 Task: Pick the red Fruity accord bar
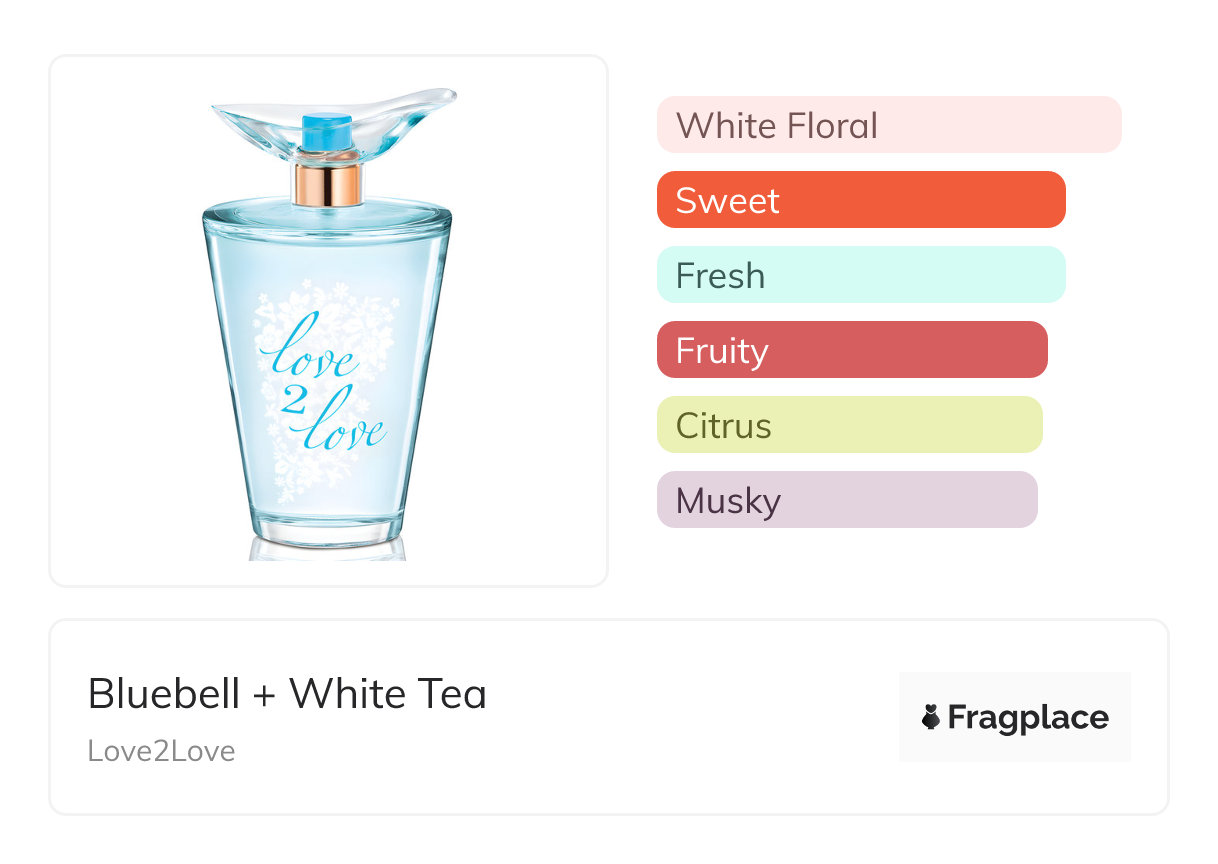coord(851,350)
